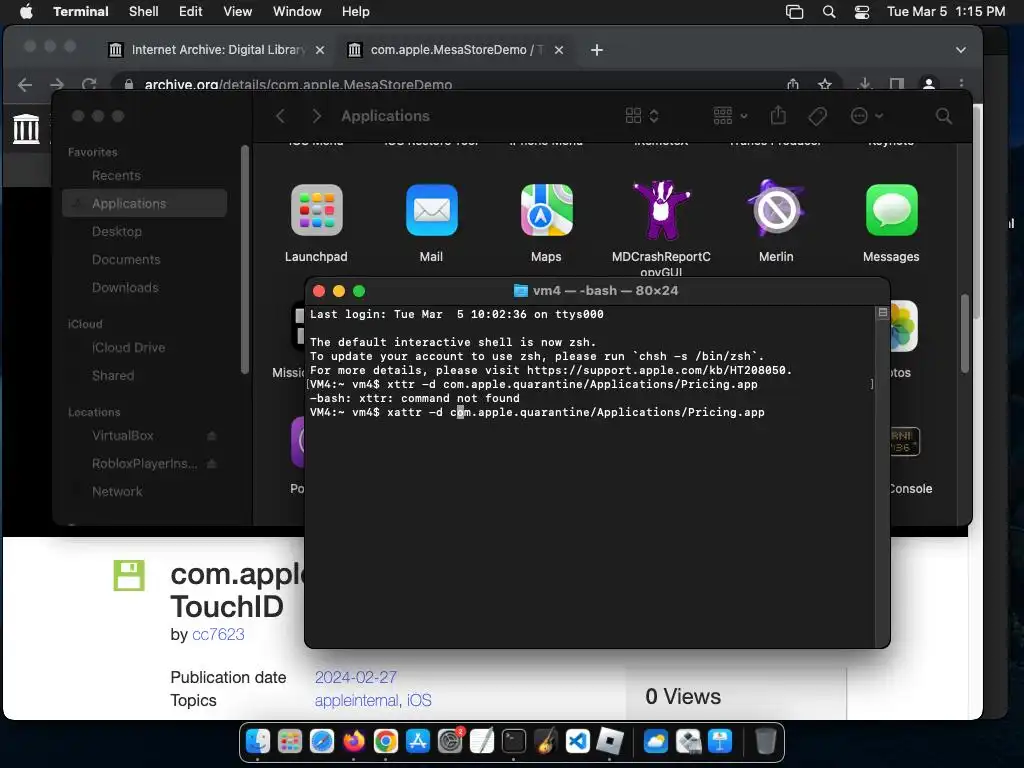Open the Terminal app menu
This screenshot has width=1024, height=768.
tap(80, 12)
